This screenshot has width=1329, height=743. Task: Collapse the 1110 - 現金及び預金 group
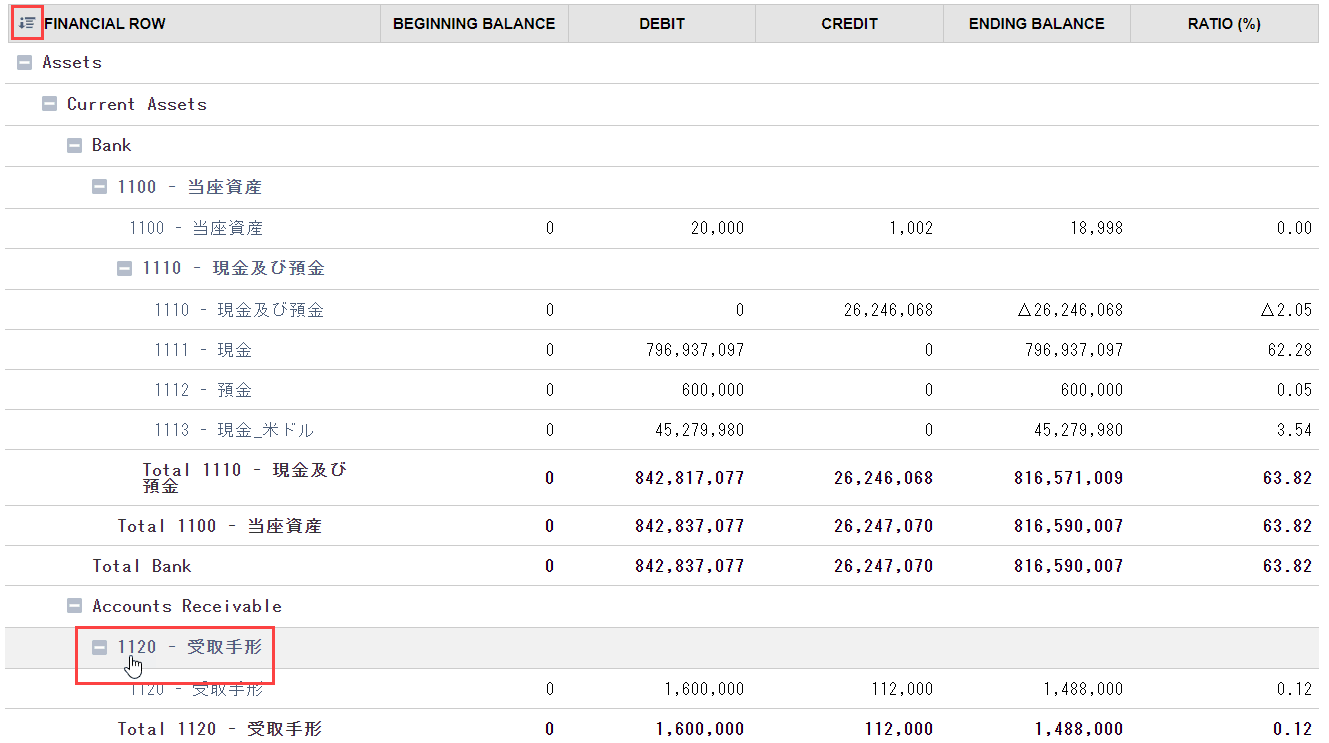[x=124, y=268]
